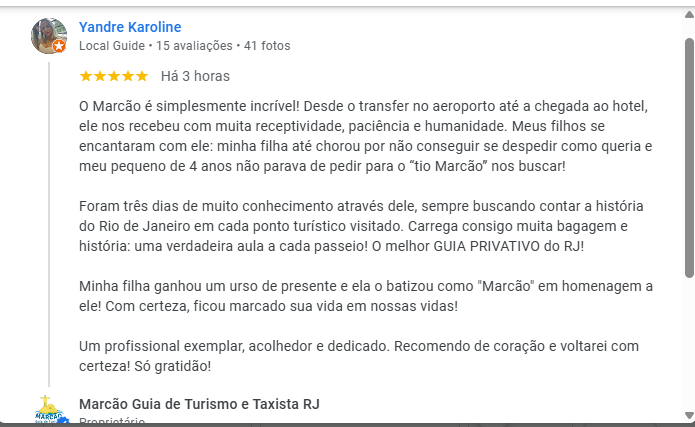This screenshot has height=427, width=695.
Task: Click the 'Proprietário' label under owner name
Action: tap(112, 422)
